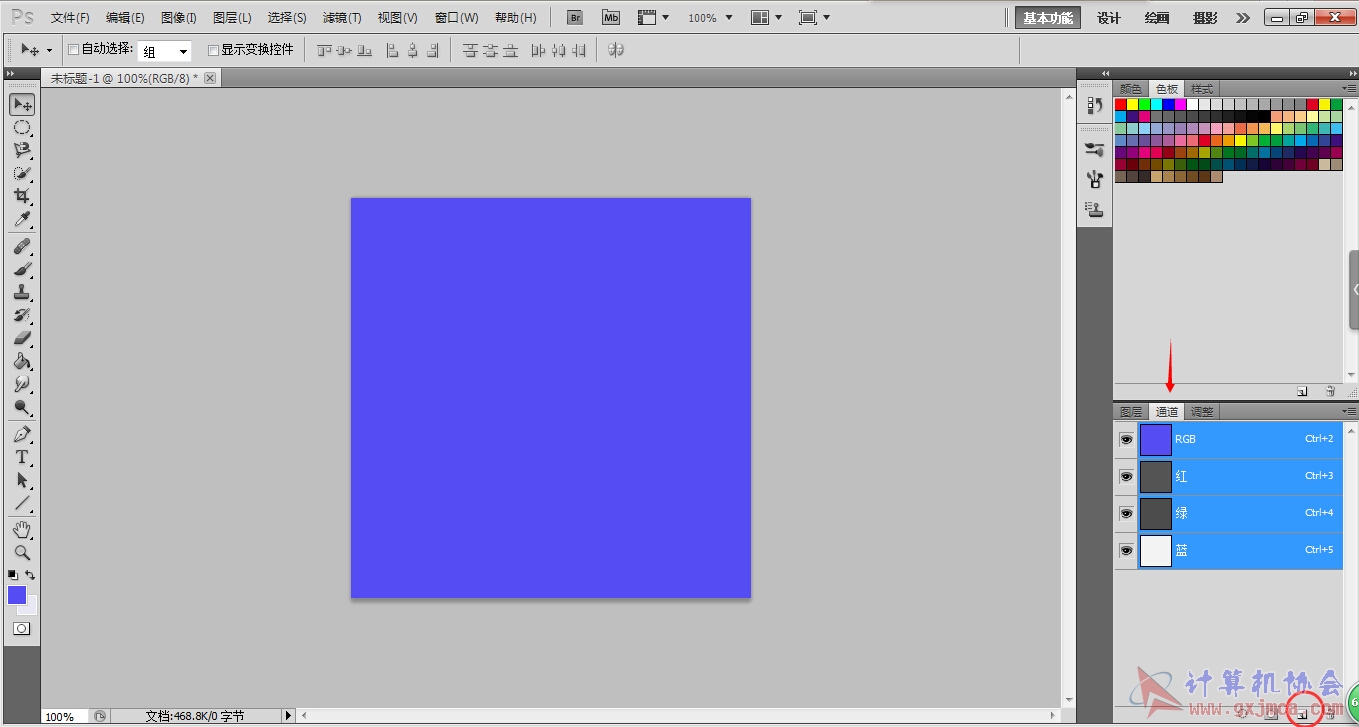Switch to the 图层 tab

(1131, 412)
